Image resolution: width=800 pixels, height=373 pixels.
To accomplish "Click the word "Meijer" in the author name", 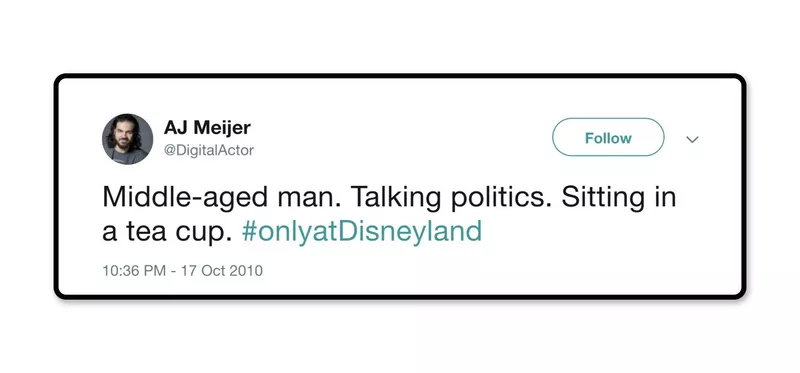I will pos(223,128).
